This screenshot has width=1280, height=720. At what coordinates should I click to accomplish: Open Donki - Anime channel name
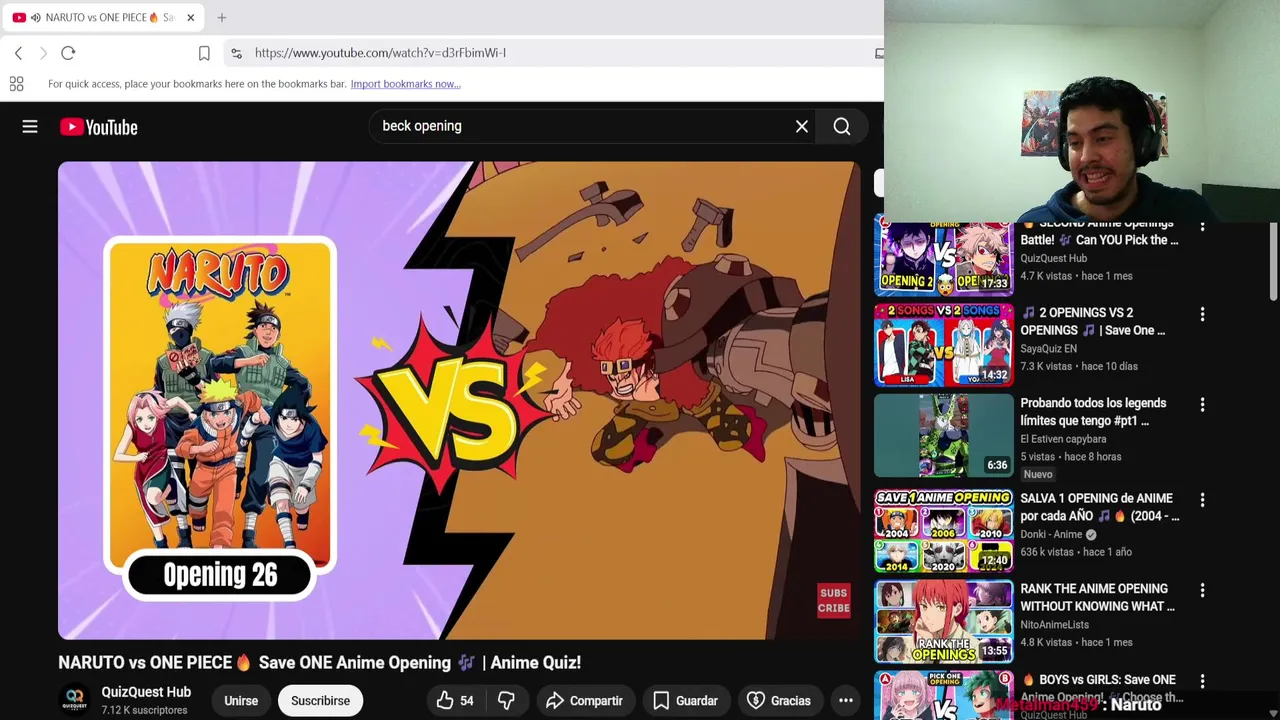tap(1051, 534)
